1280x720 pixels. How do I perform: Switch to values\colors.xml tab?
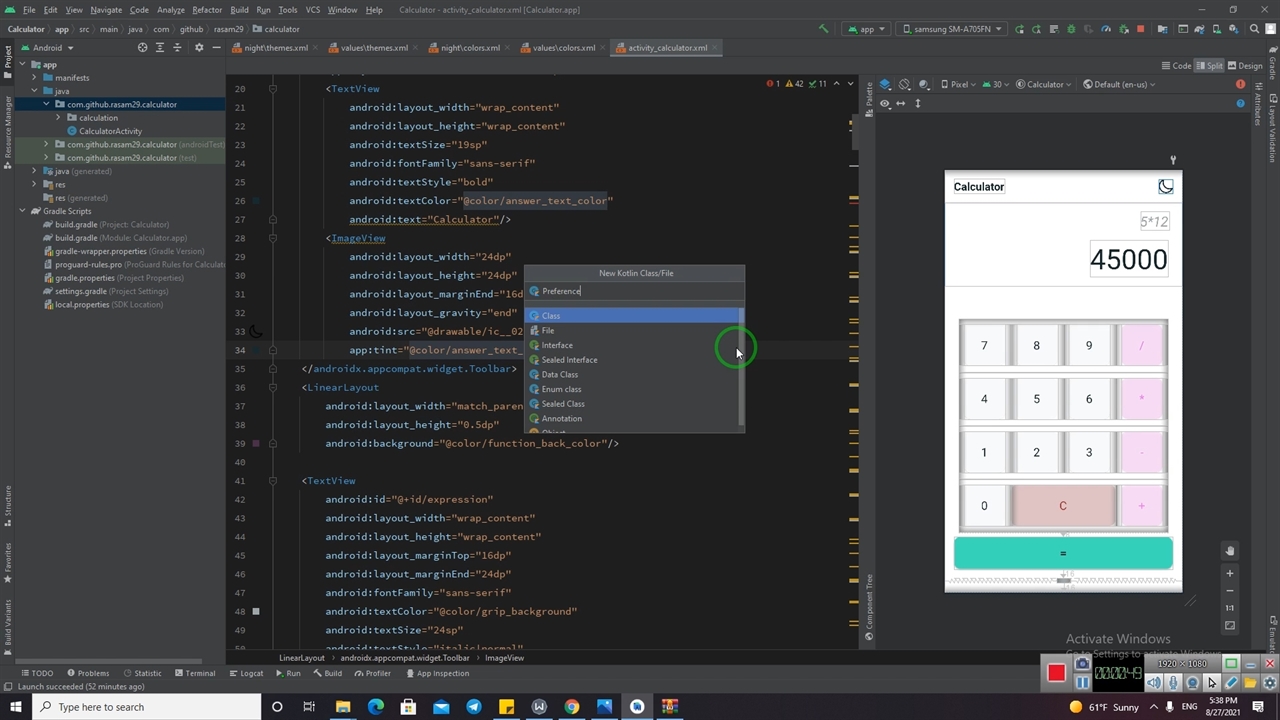click(563, 47)
